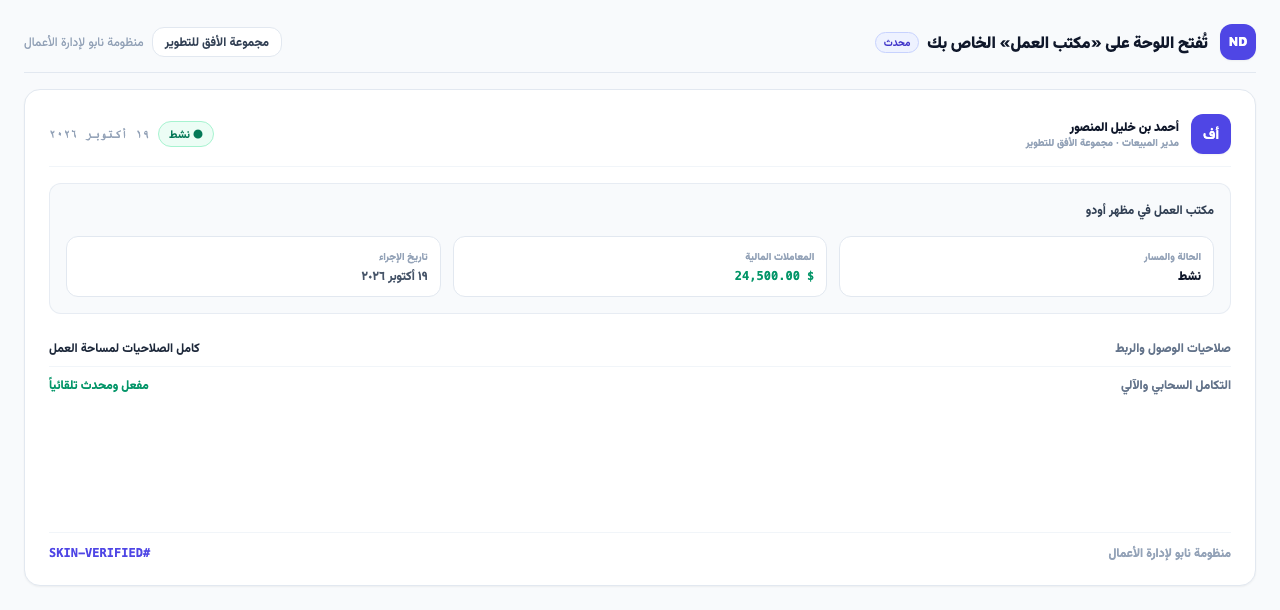The width and height of the screenshot is (1280, 610).
Task: Click كامل الصلاحيات لمساحة العمل value
Action: [124, 348]
